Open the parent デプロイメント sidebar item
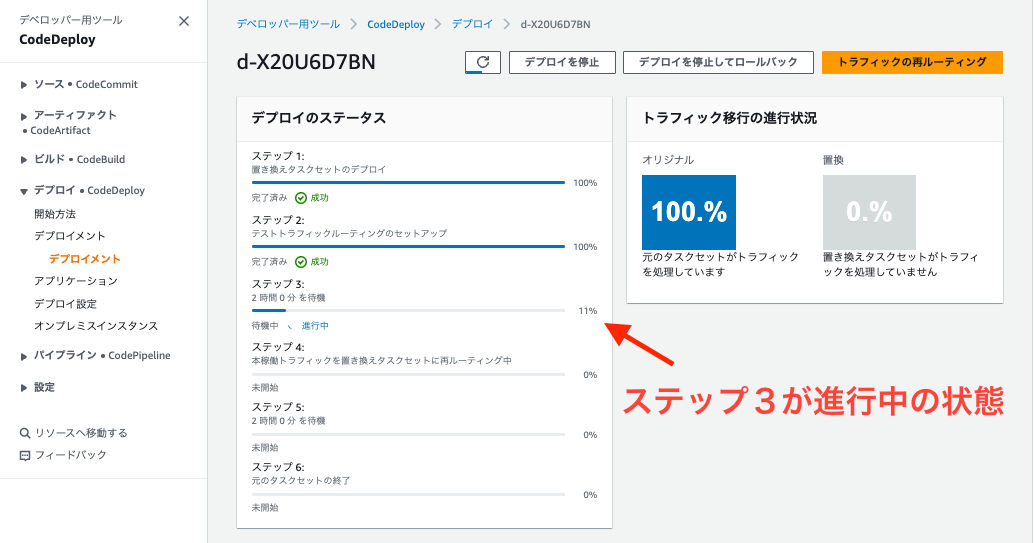Image resolution: width=1034 pixels, height=543 pixels. pyautogui.click(x=70, y=236)
